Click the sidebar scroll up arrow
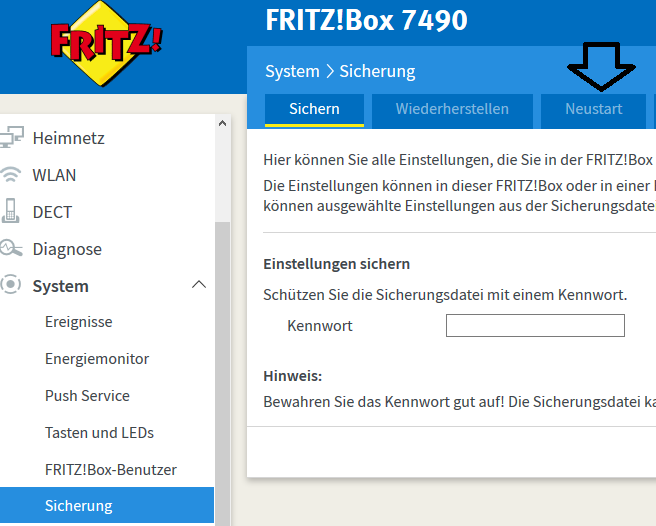This screenshot has width=656, height=526. tap(223, 123)
